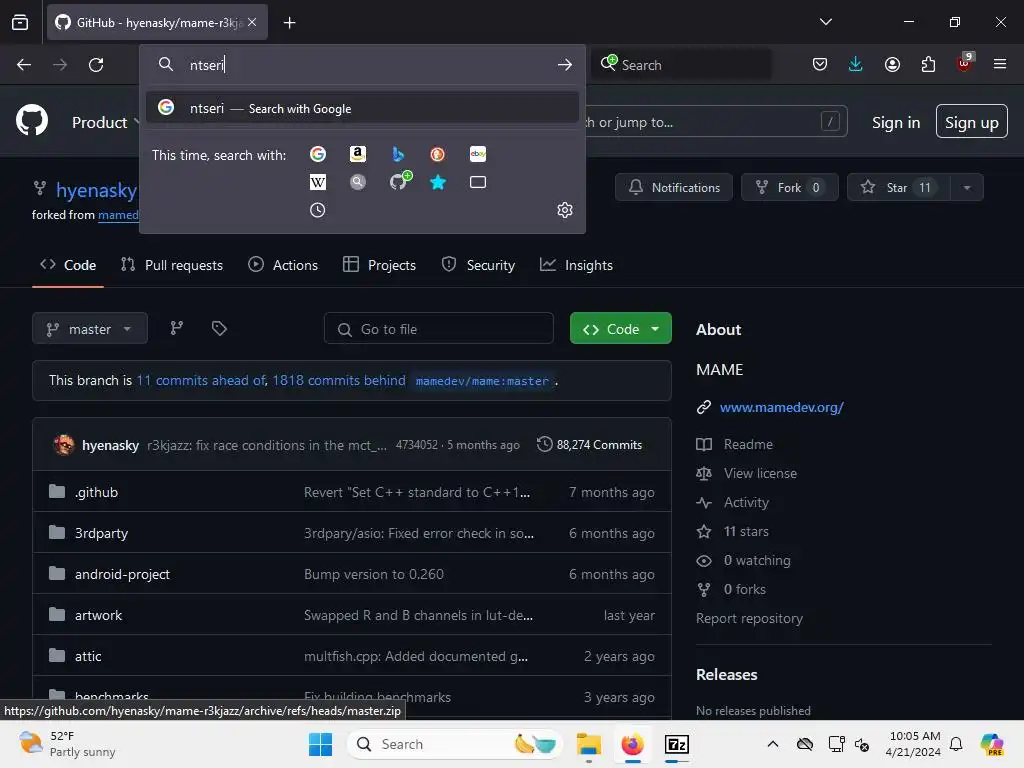1024x768 pixels.
Task: Open the Projects tab
Action: coord(379,265)
